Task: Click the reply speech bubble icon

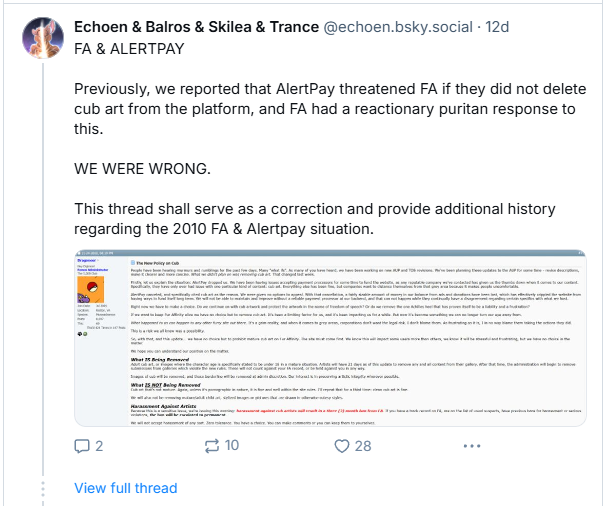Action: (x=84, y=446)
